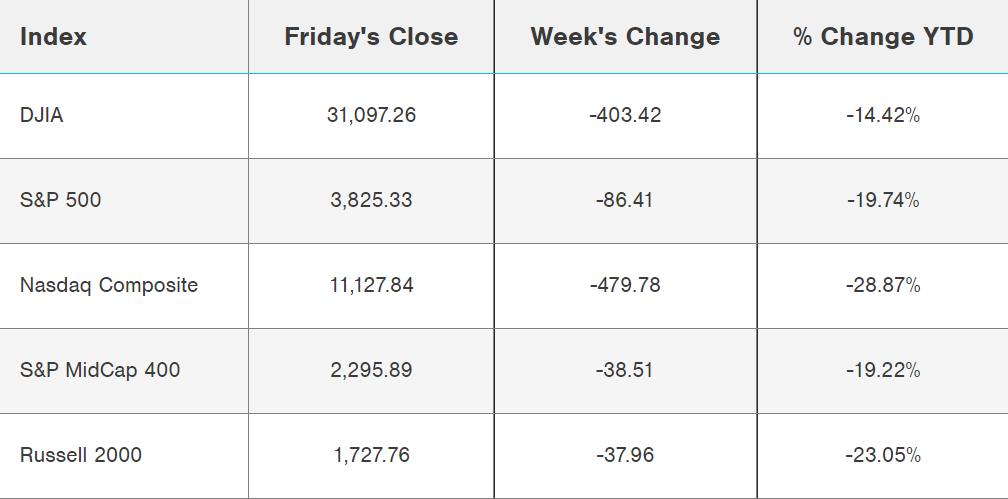Click the Week's Change column header
Screen dimensions: 1008x499
point(625,37)
